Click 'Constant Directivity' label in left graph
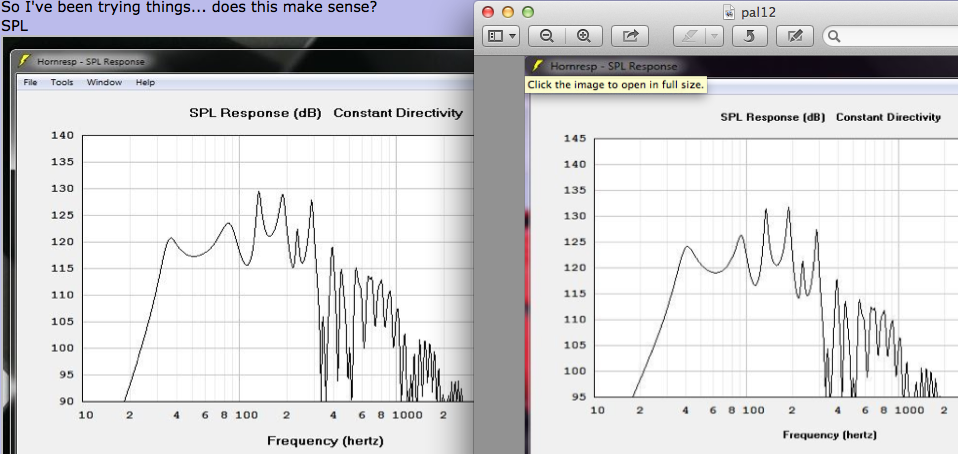 (398, 113)
